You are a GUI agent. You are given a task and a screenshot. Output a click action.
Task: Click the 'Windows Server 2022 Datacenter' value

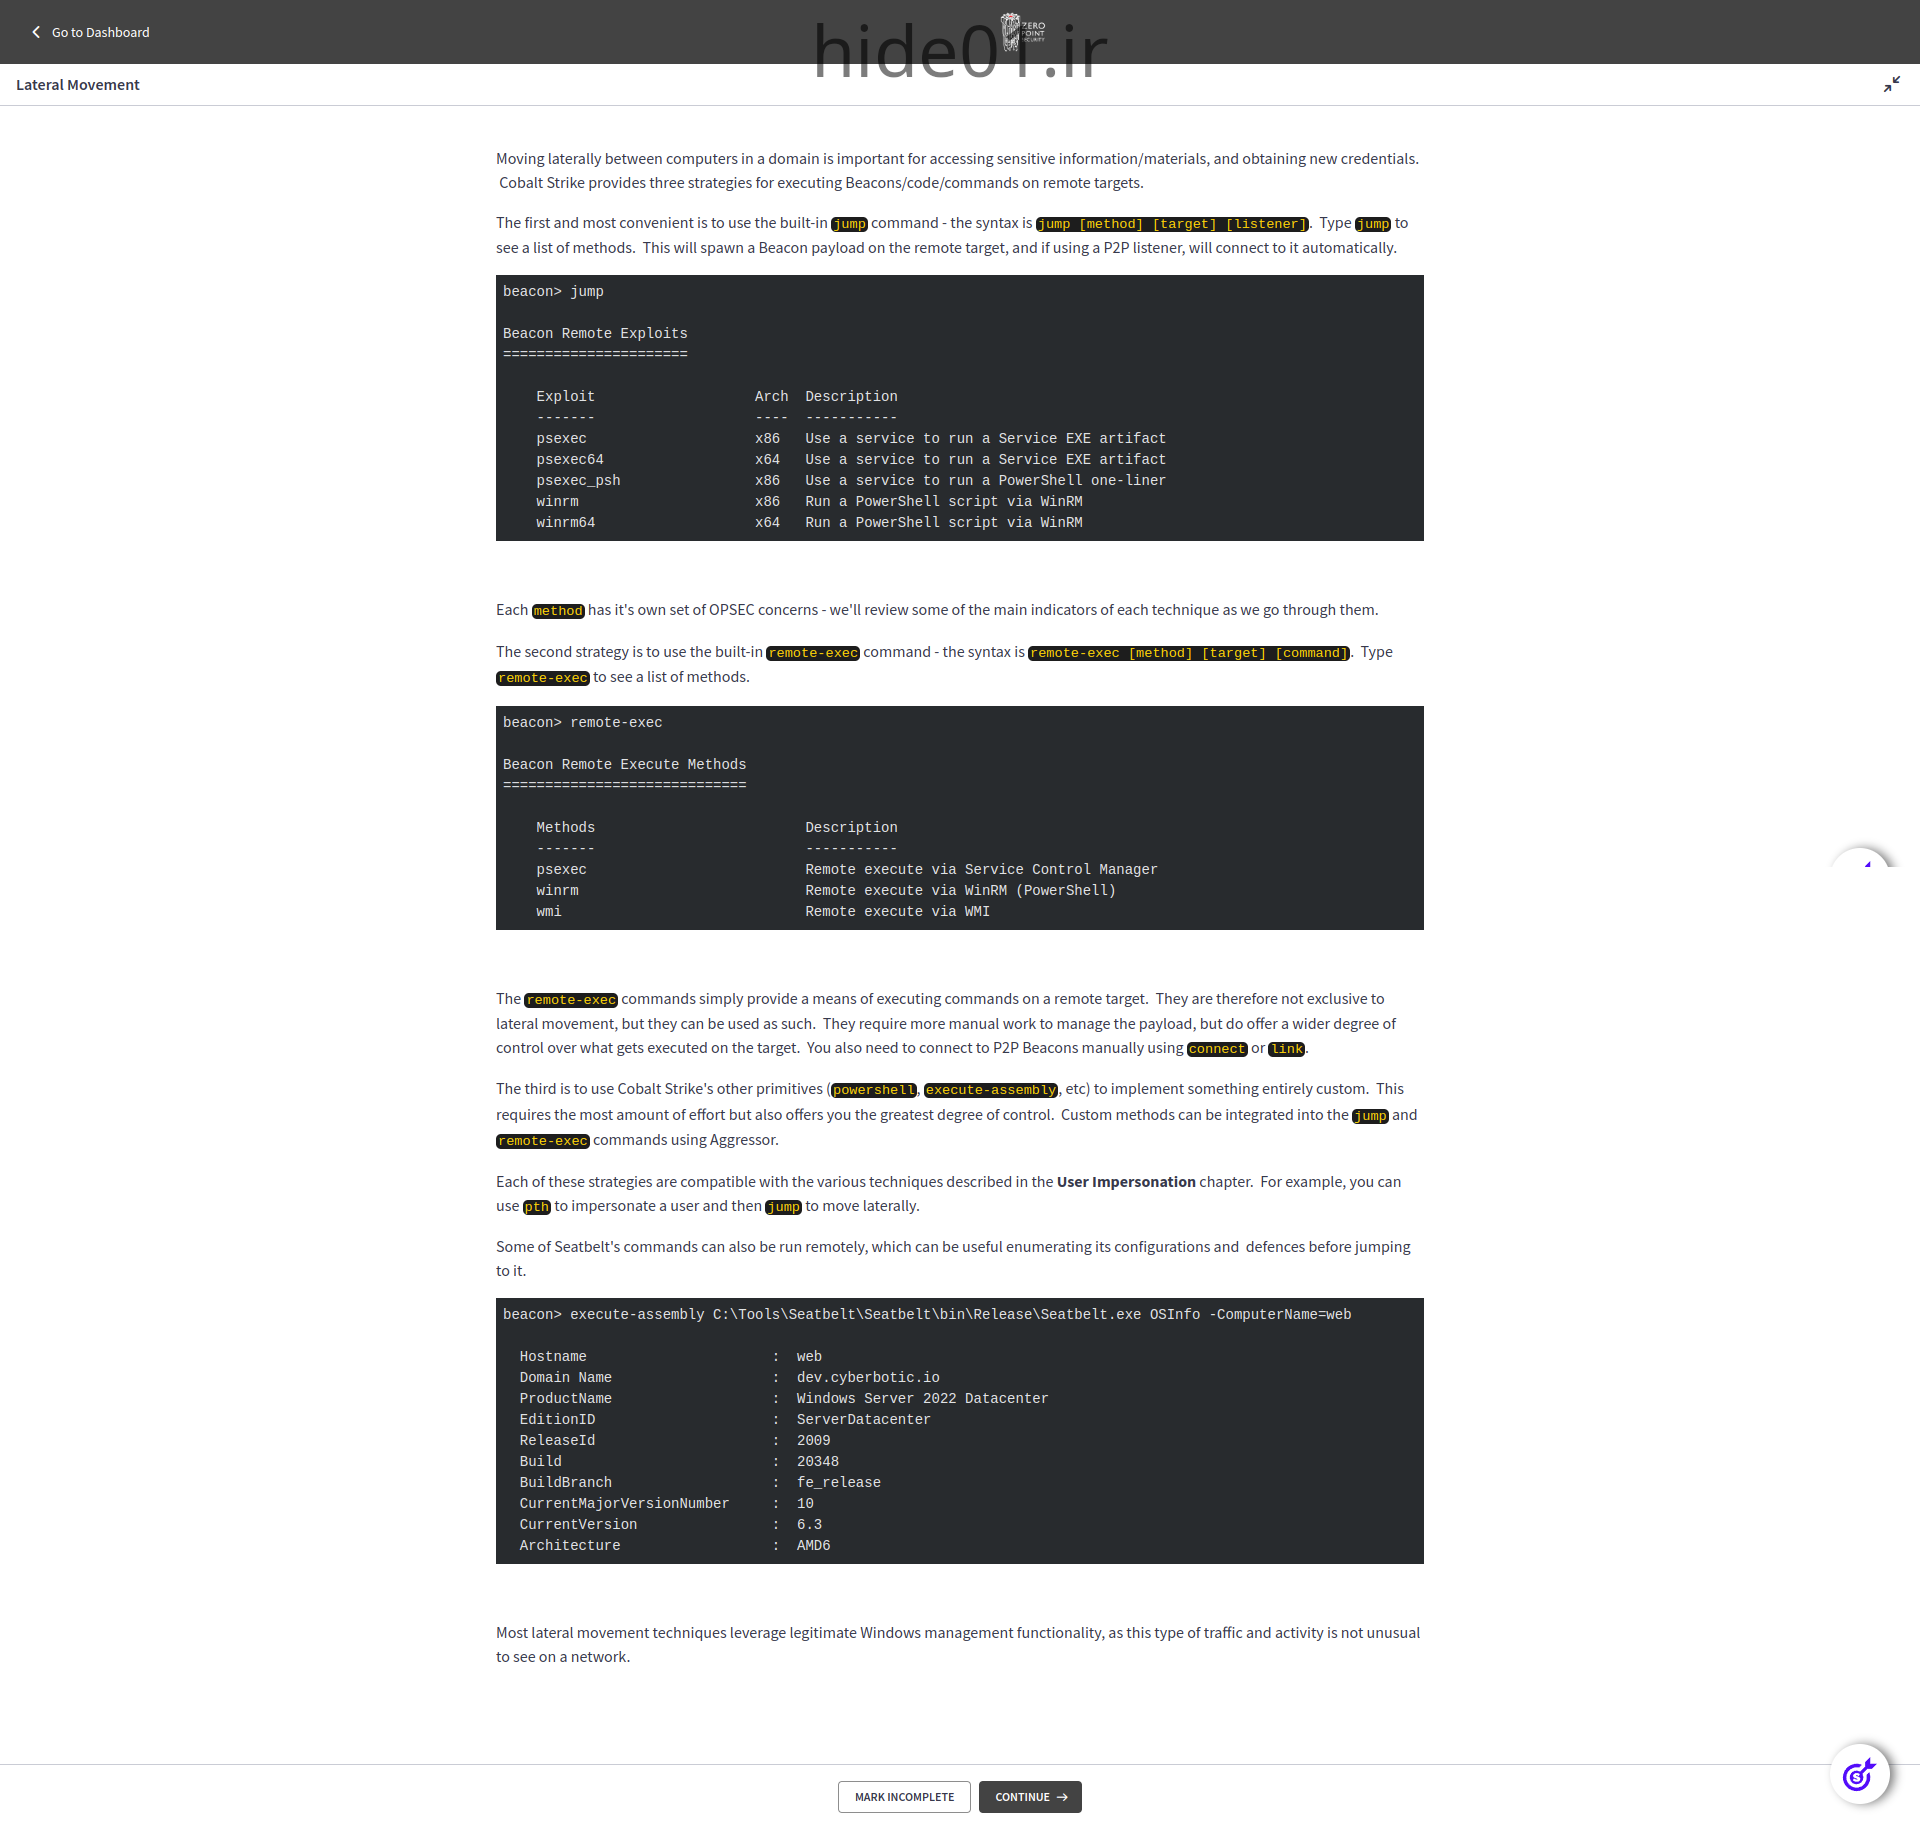point(922,1398)
